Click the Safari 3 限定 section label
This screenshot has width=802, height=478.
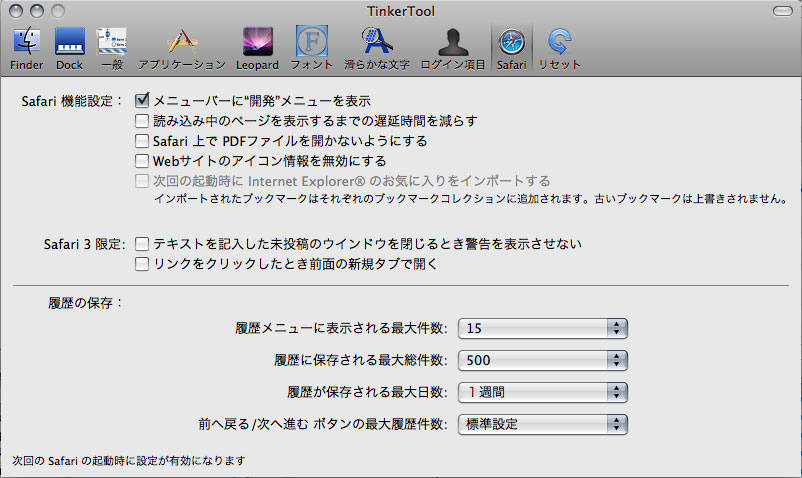click(84, 244)
